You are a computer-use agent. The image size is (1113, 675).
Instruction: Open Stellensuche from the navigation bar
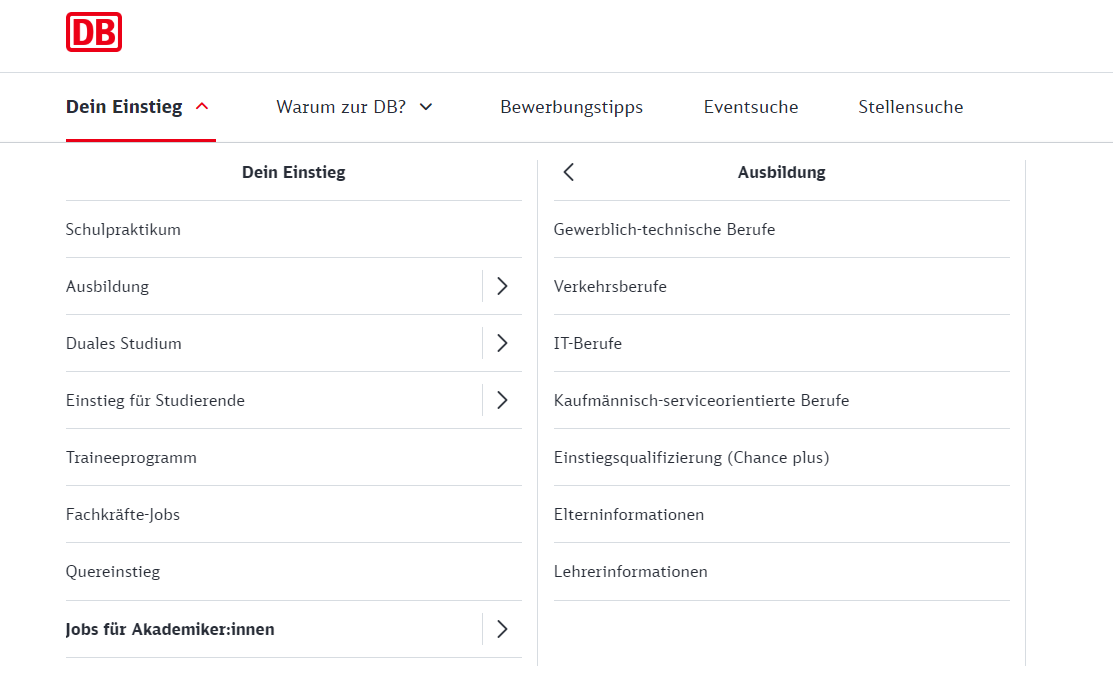(910, 106)
